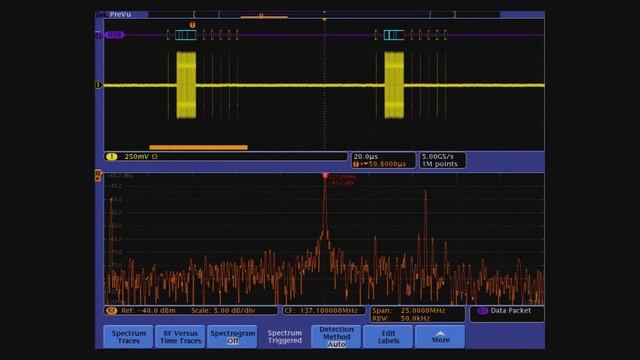Select the 20.0µs timebase readout

point(366,156)
